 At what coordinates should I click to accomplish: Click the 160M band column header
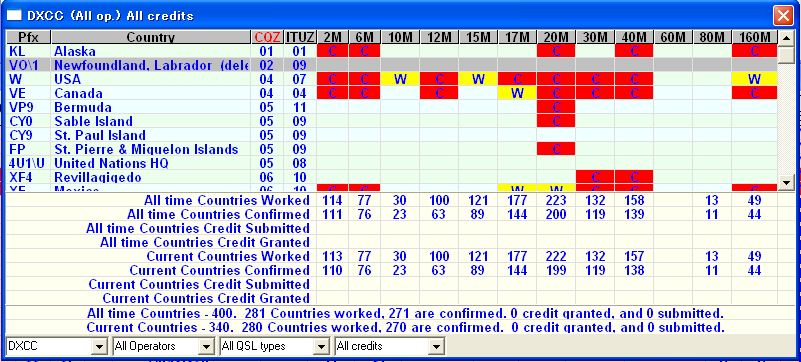[x=755, y=37]
